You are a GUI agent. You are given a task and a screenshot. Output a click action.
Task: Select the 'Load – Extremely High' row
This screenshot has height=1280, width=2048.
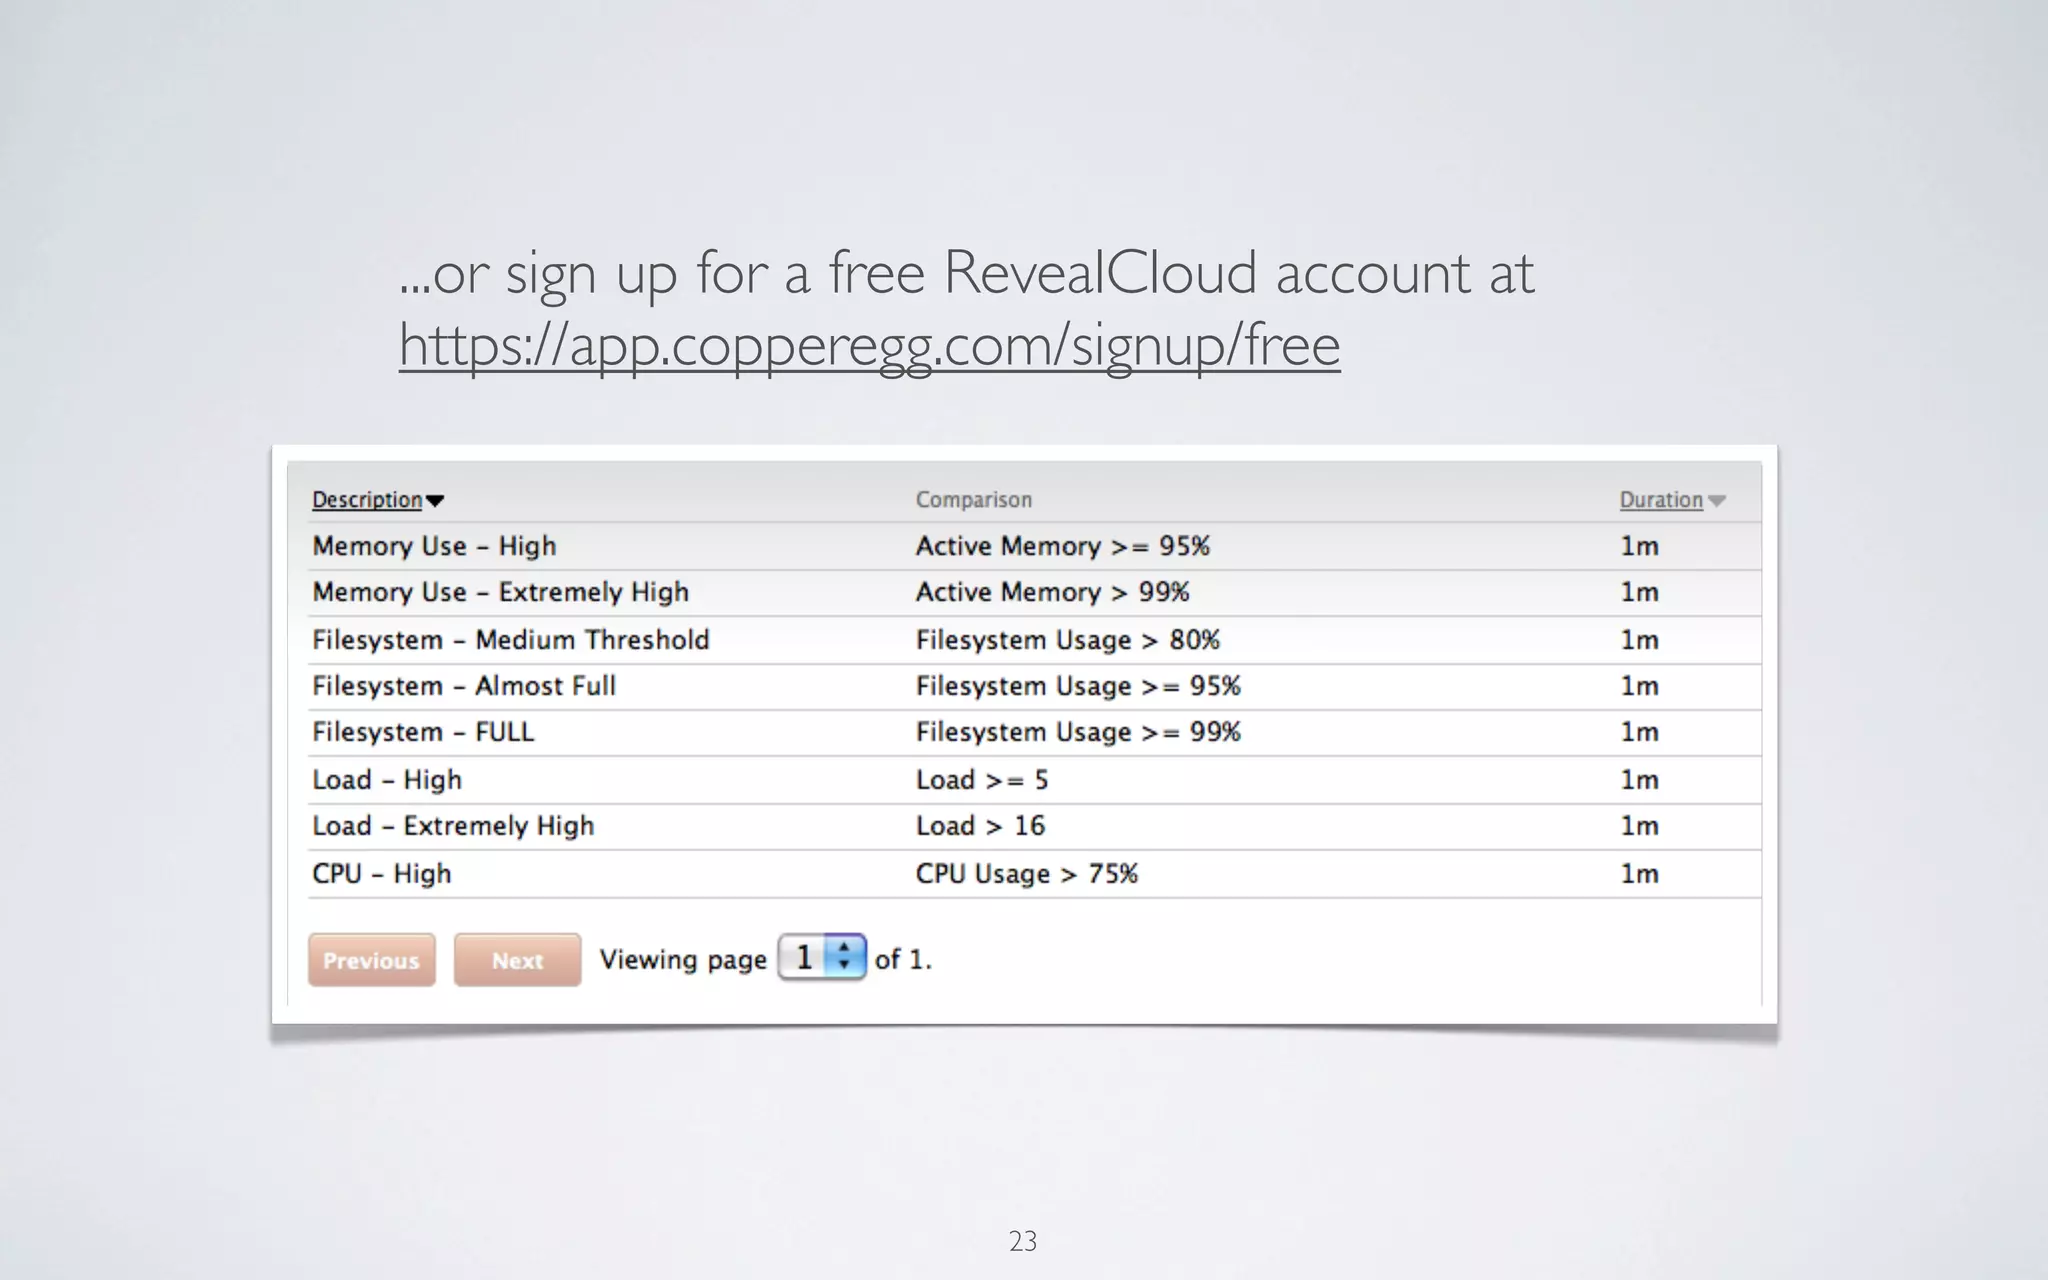tap(1034, 827)
